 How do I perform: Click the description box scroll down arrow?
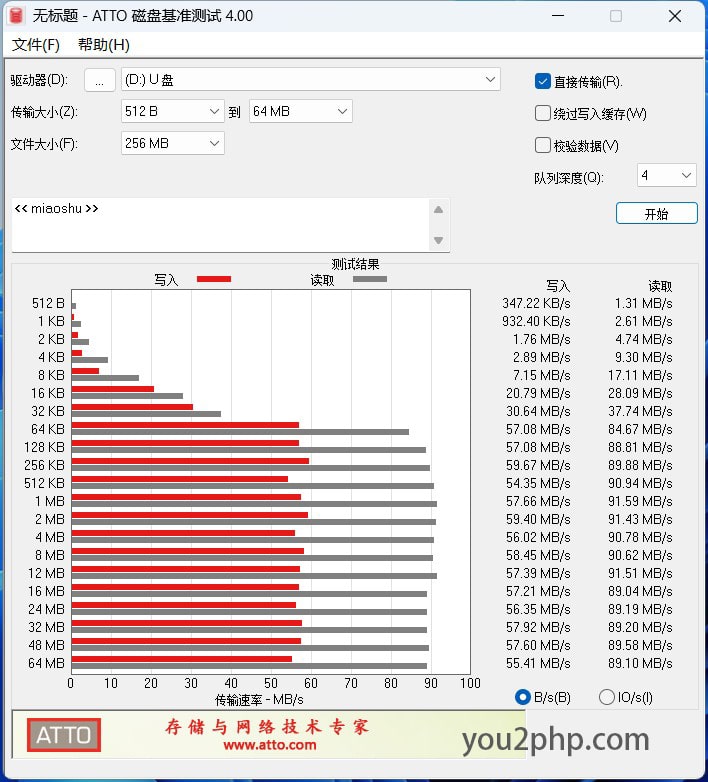click(x=439, y=240)
